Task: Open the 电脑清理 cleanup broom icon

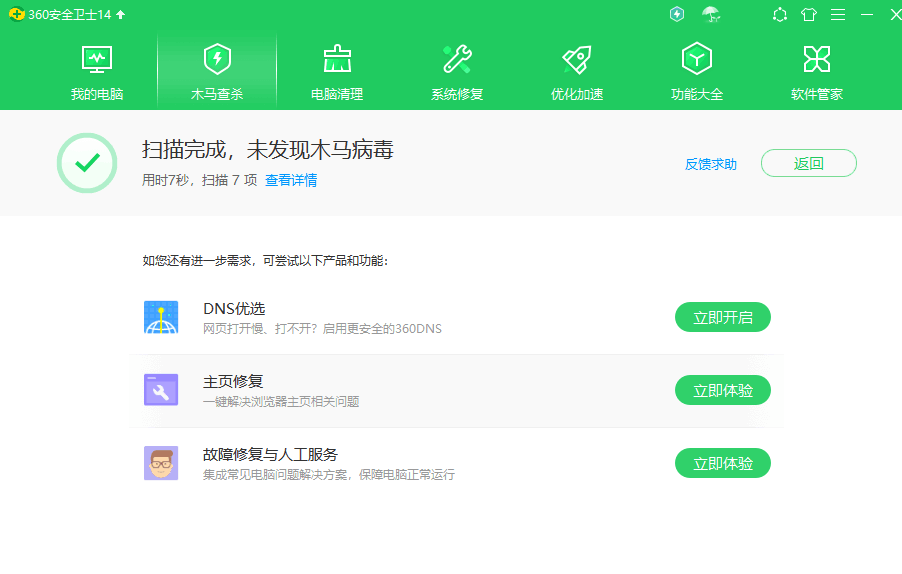Action: tap(337, 60)
